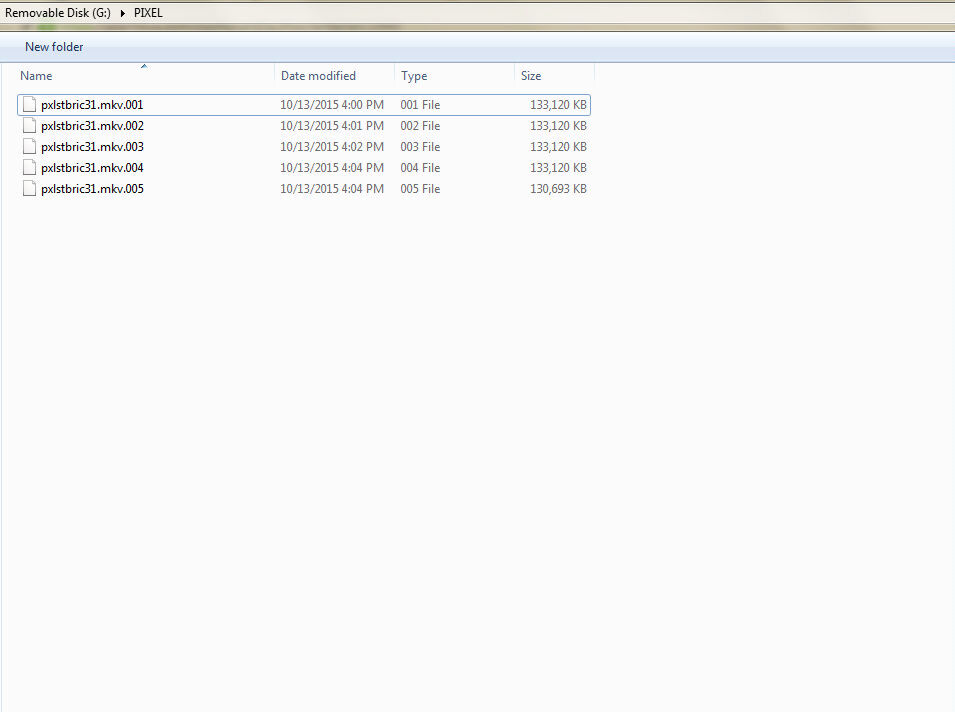Select file name pxlstbric31.mkv.004
This screenshot has height=712, width=955.
[93, 168]
